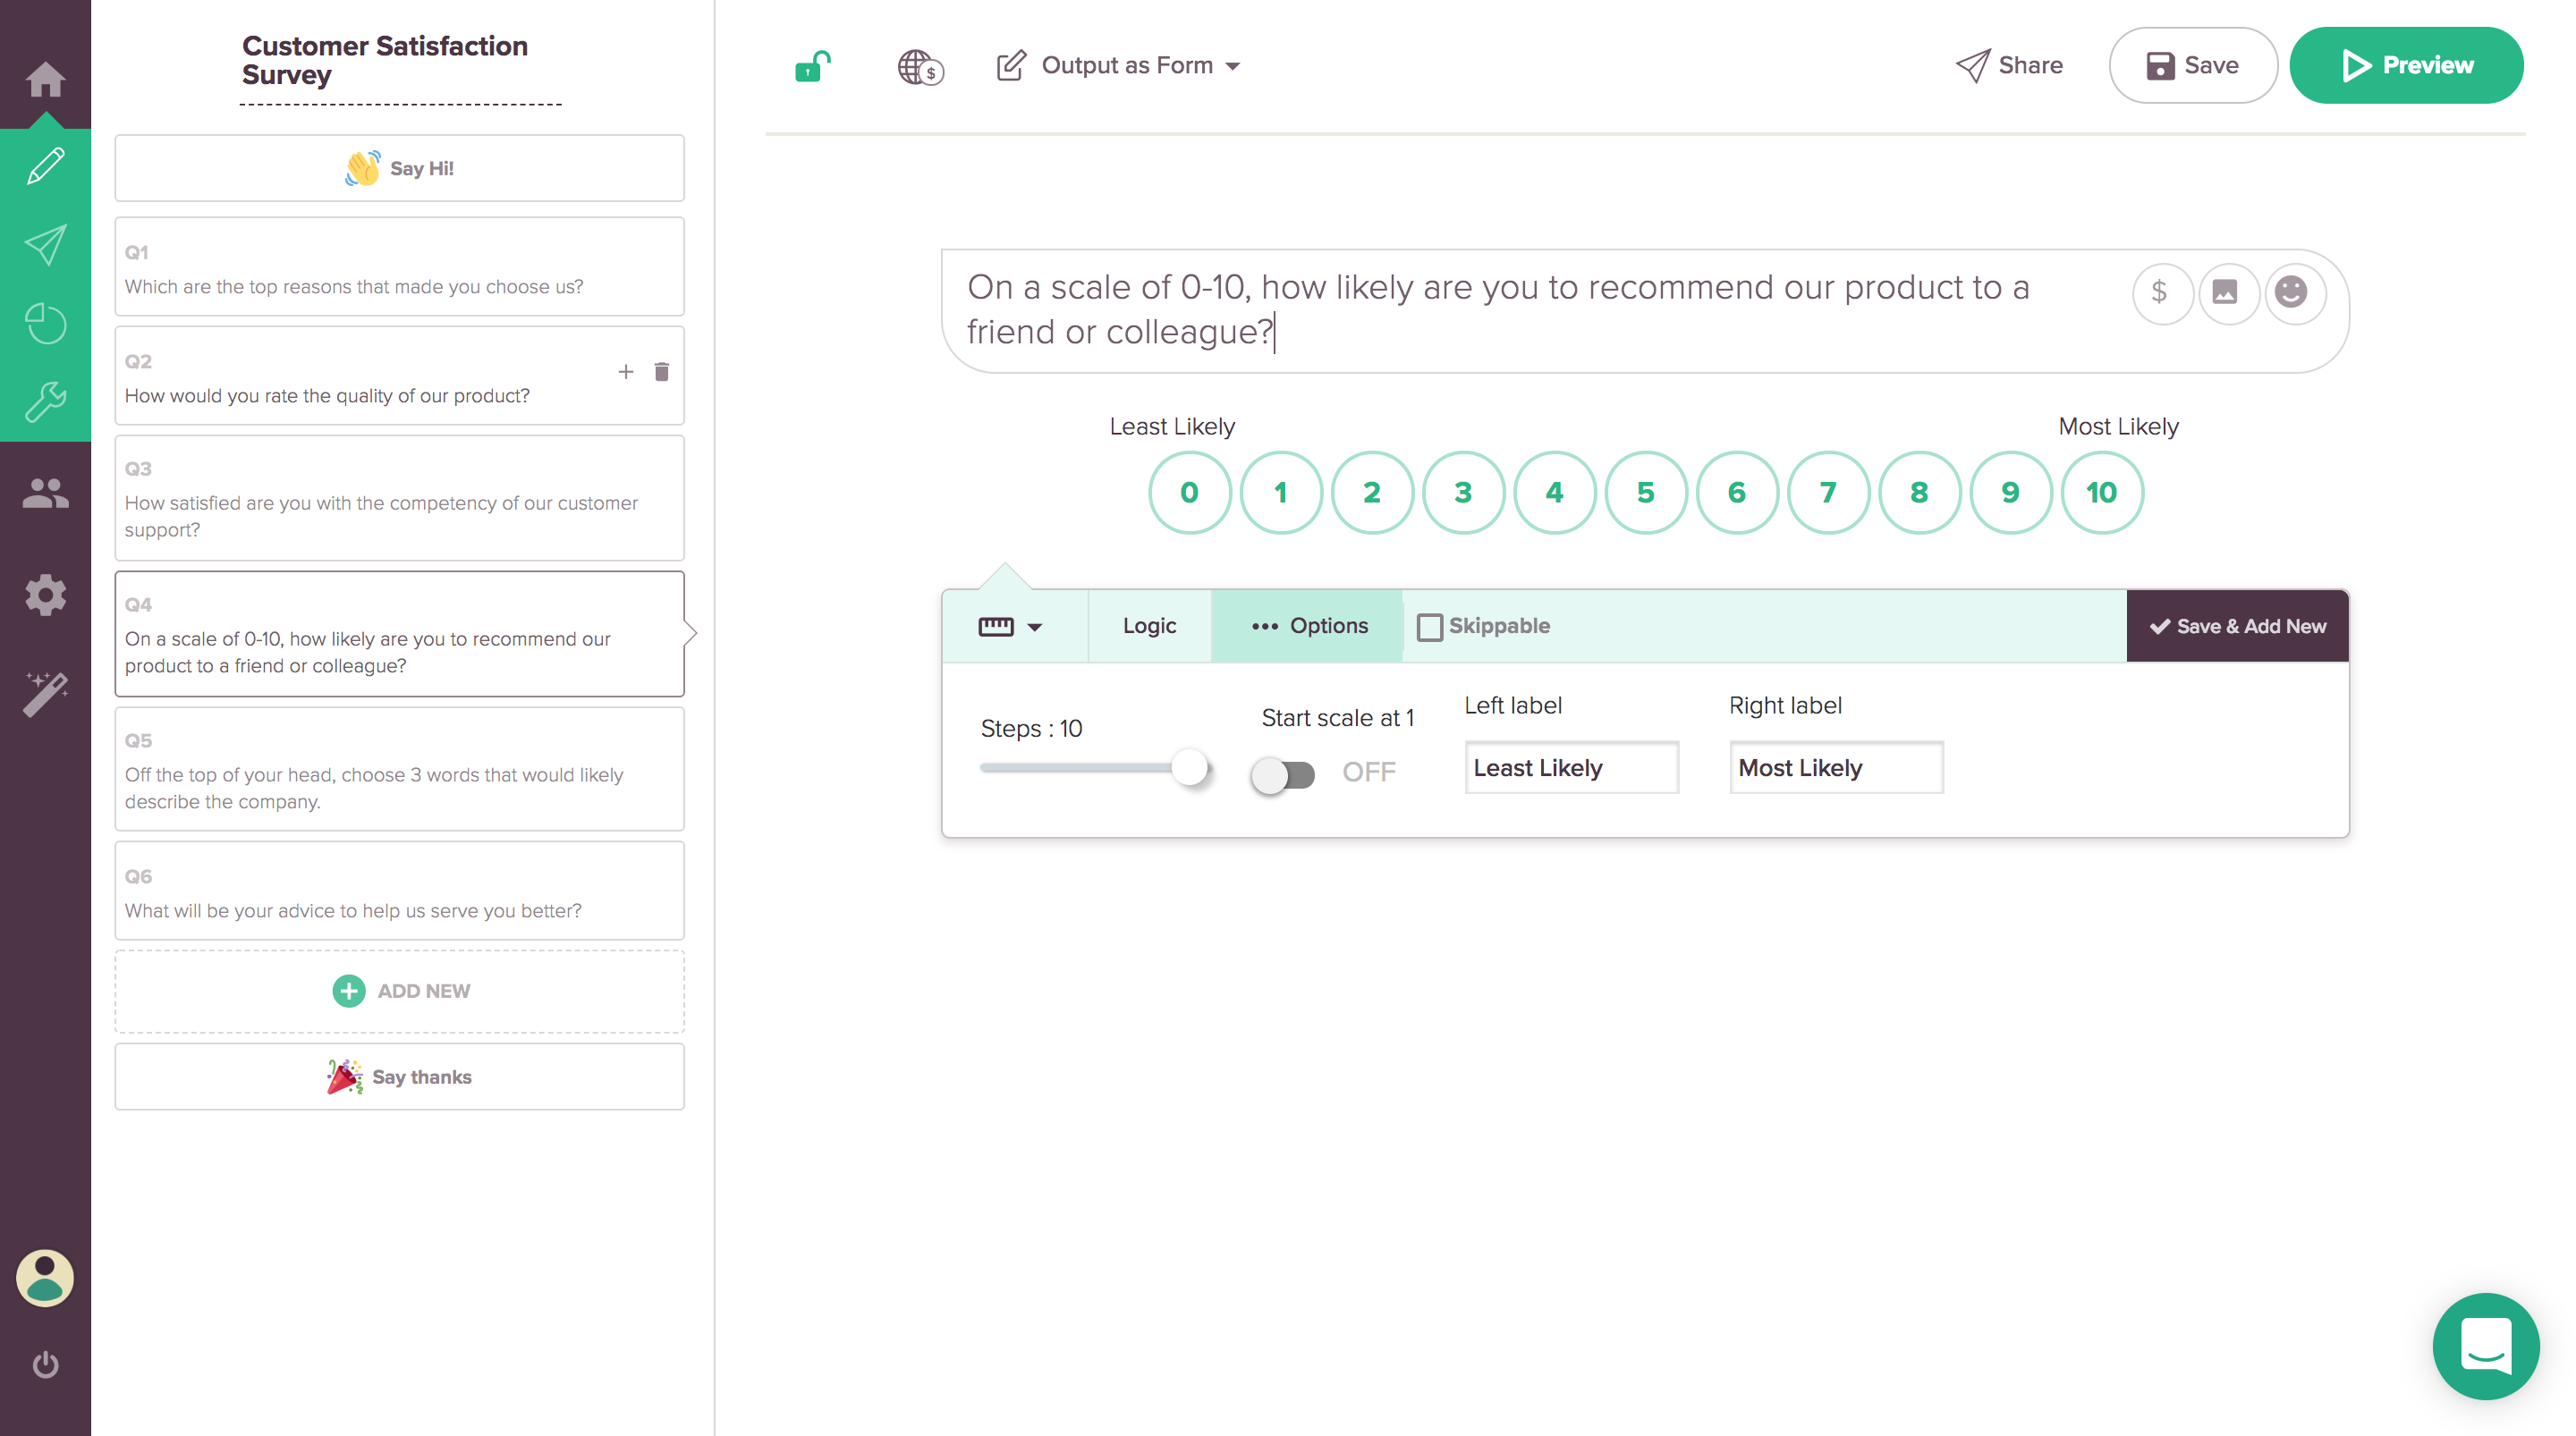Screen dimensions: 2576x1436
Task: Open the globe currency settings icon
Action: (x=919, y=67)
